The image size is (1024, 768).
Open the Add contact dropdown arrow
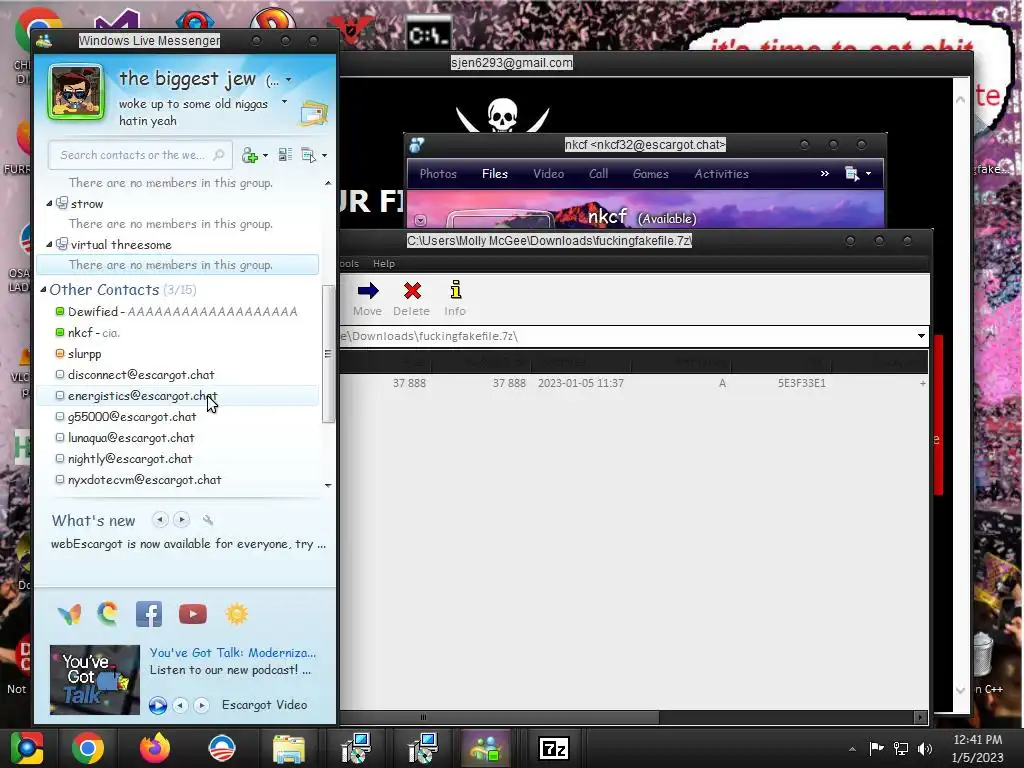pos(265,155)
